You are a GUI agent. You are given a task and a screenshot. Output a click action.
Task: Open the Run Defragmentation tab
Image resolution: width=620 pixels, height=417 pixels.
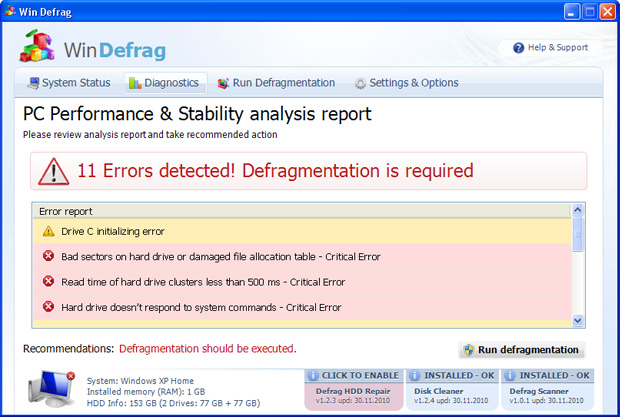tap(276, 83)
